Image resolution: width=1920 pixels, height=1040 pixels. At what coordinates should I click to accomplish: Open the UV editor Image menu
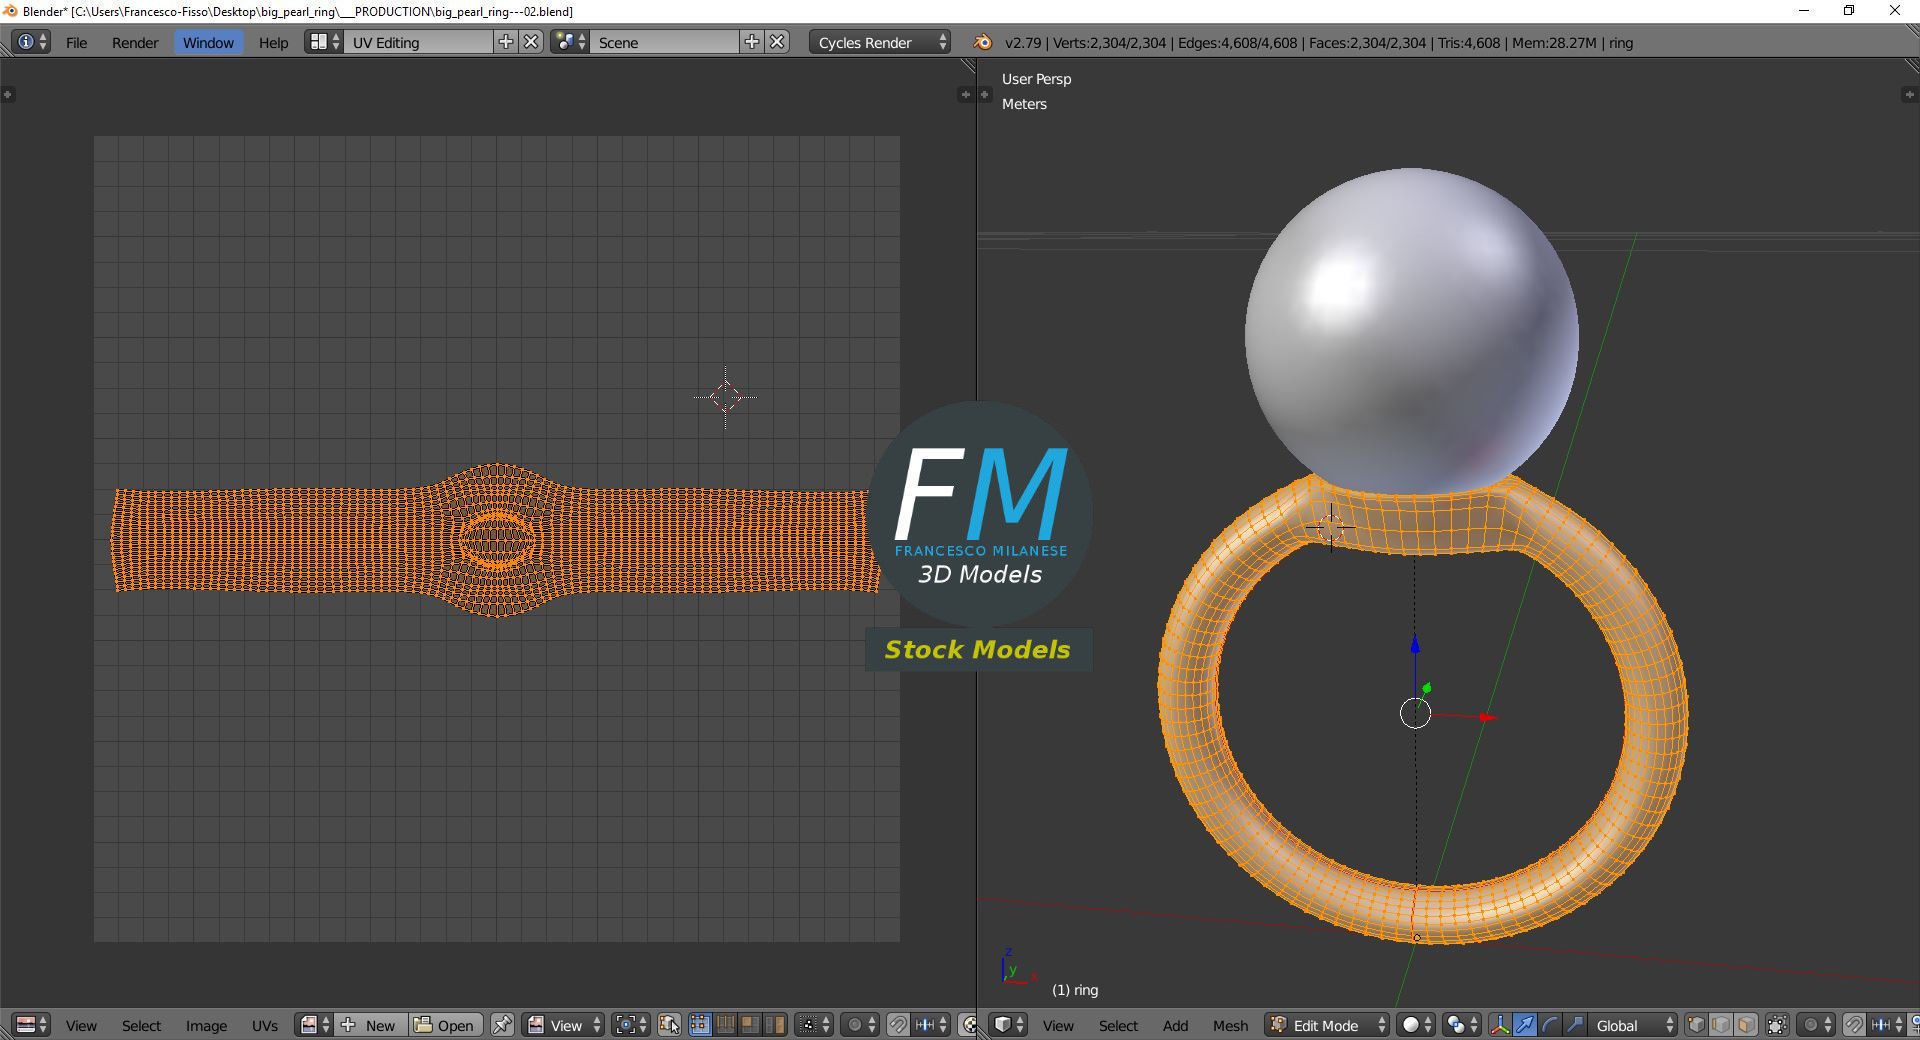[206, 1025]
